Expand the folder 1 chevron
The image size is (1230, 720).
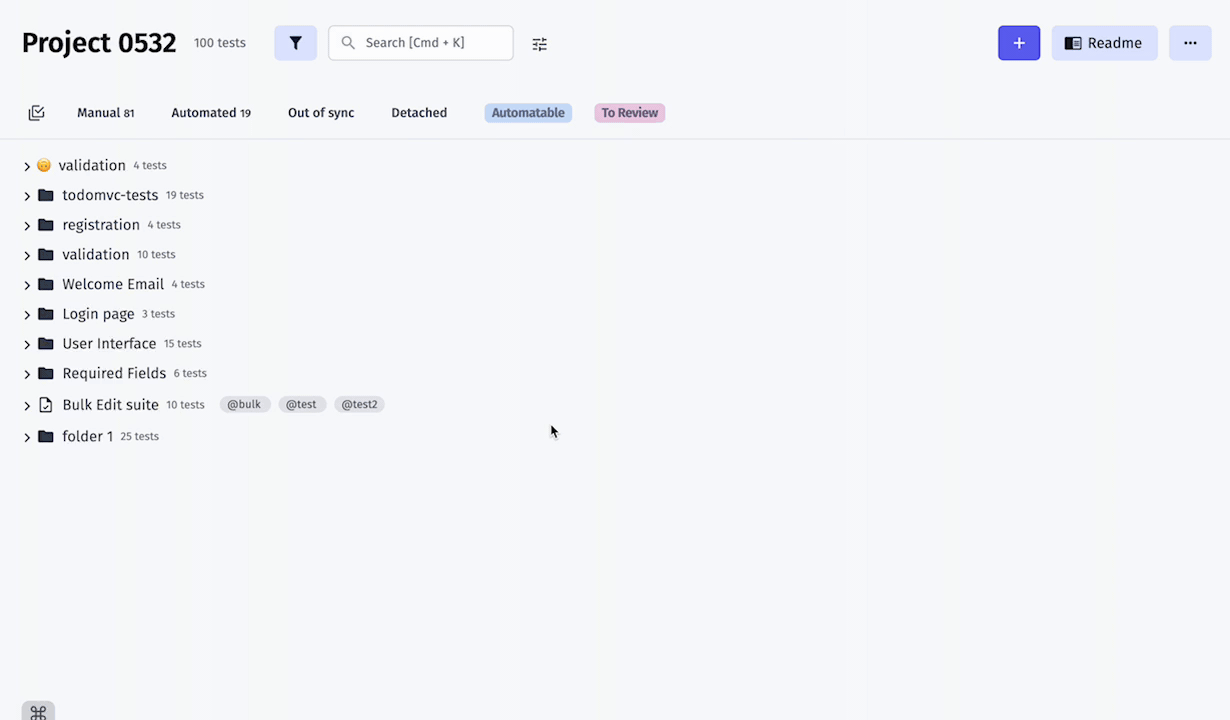click(x=27, y=437)
